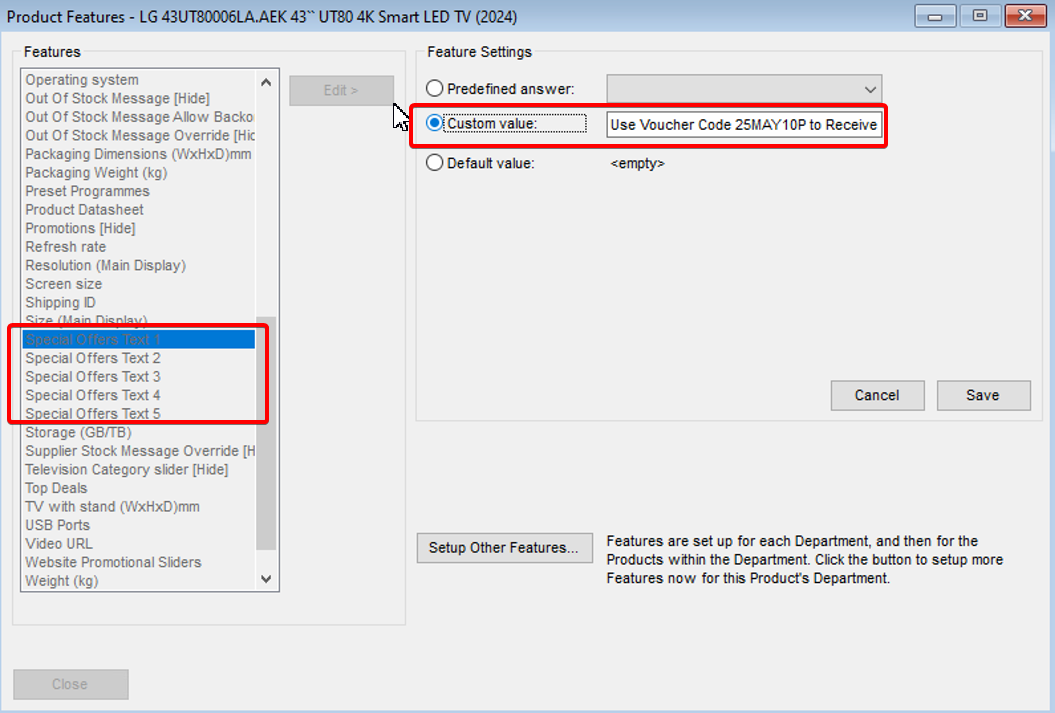This screenshot has height=713, width=1055.
Task: Choose the Storage (GB/TB) feature
Action: click(78, 432)
